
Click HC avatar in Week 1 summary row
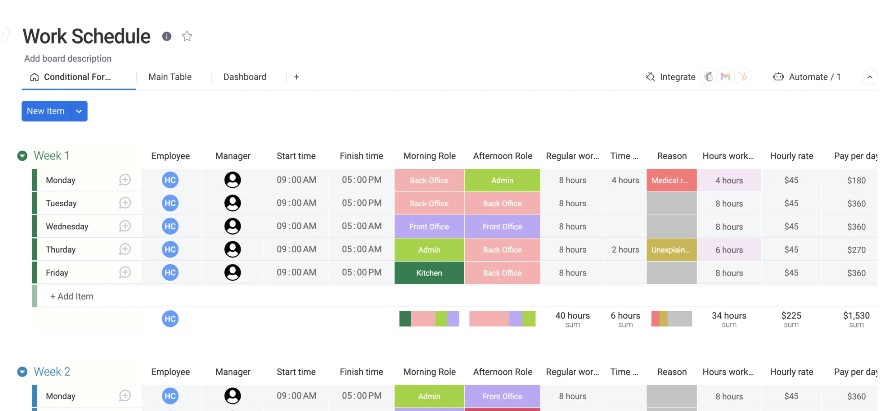point(170,319)
